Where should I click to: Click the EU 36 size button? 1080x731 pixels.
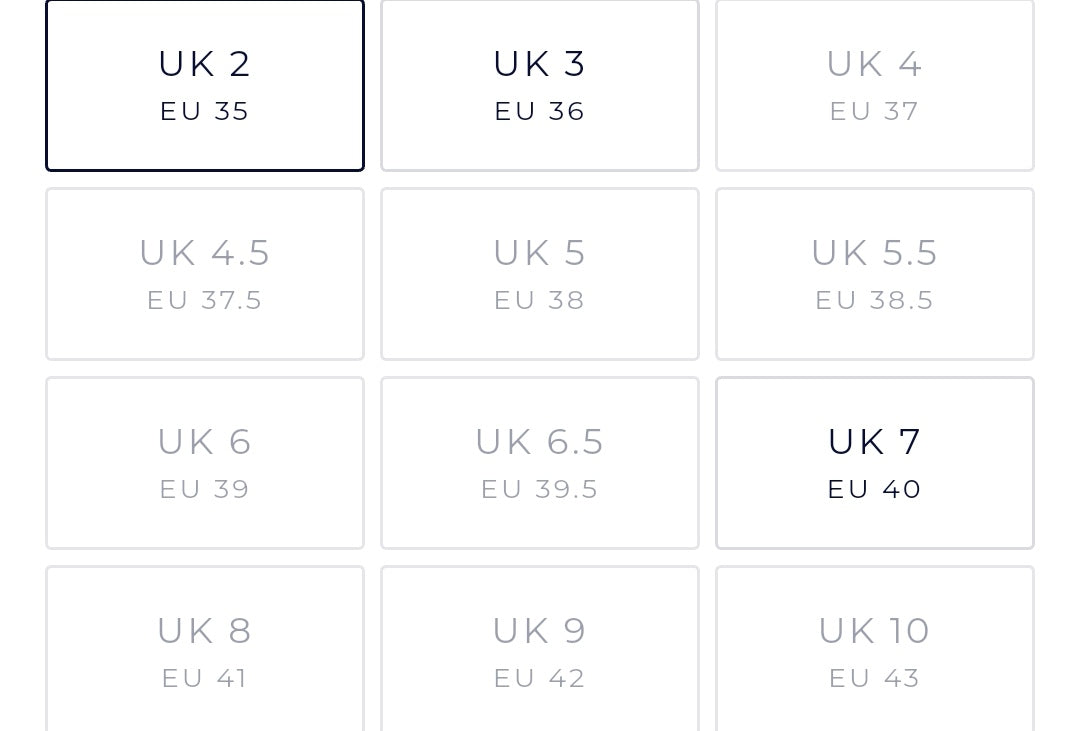[x=540, y=86]
